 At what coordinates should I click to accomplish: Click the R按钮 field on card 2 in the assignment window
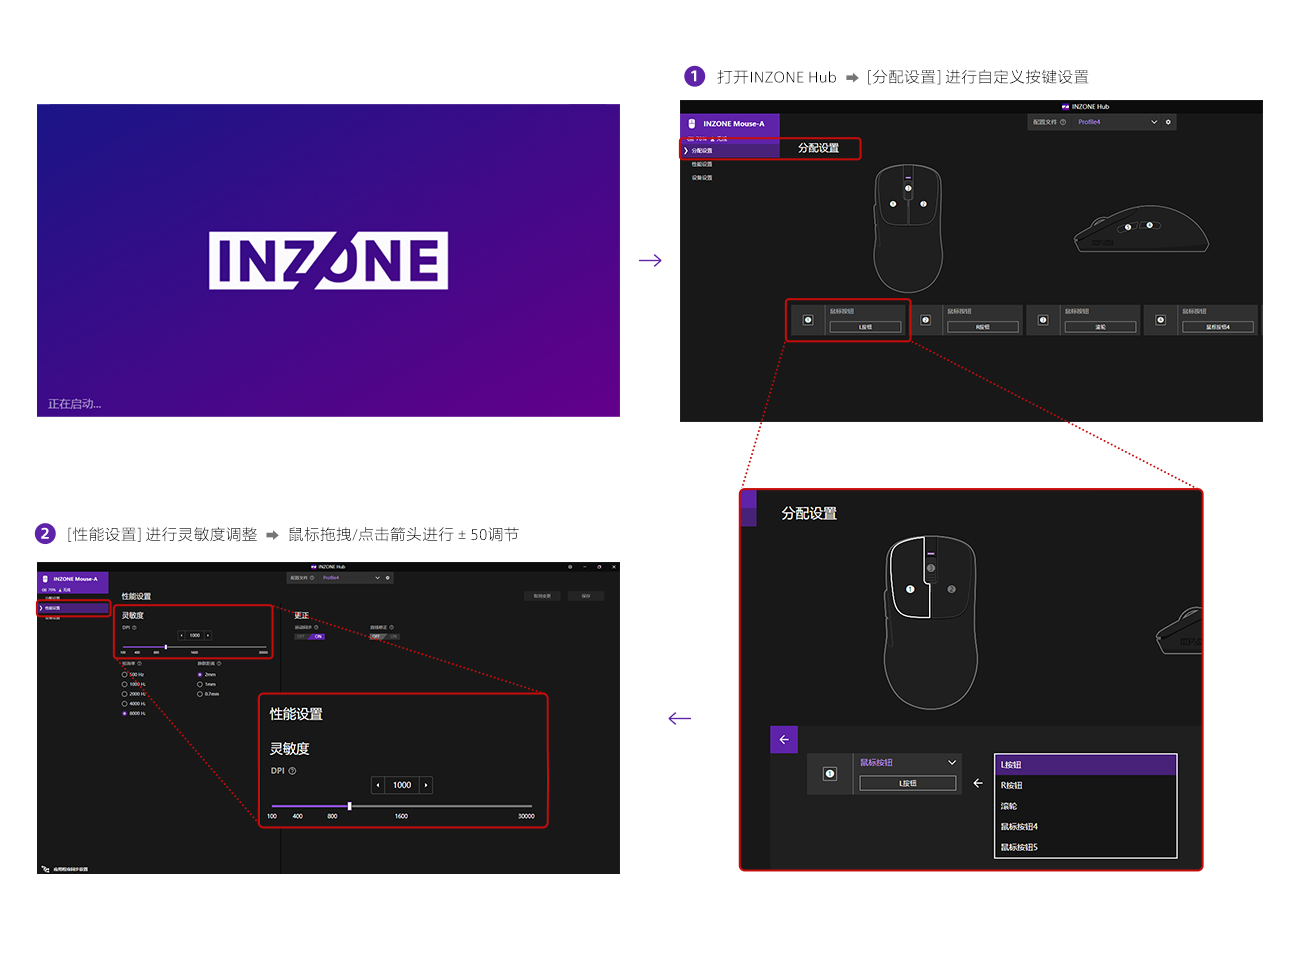coord(983,327)
